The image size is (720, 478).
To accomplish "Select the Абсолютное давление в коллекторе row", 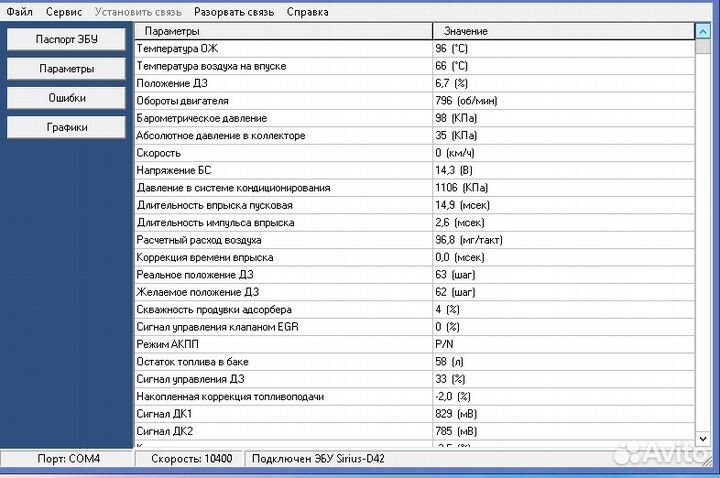I will pos(415,136).
